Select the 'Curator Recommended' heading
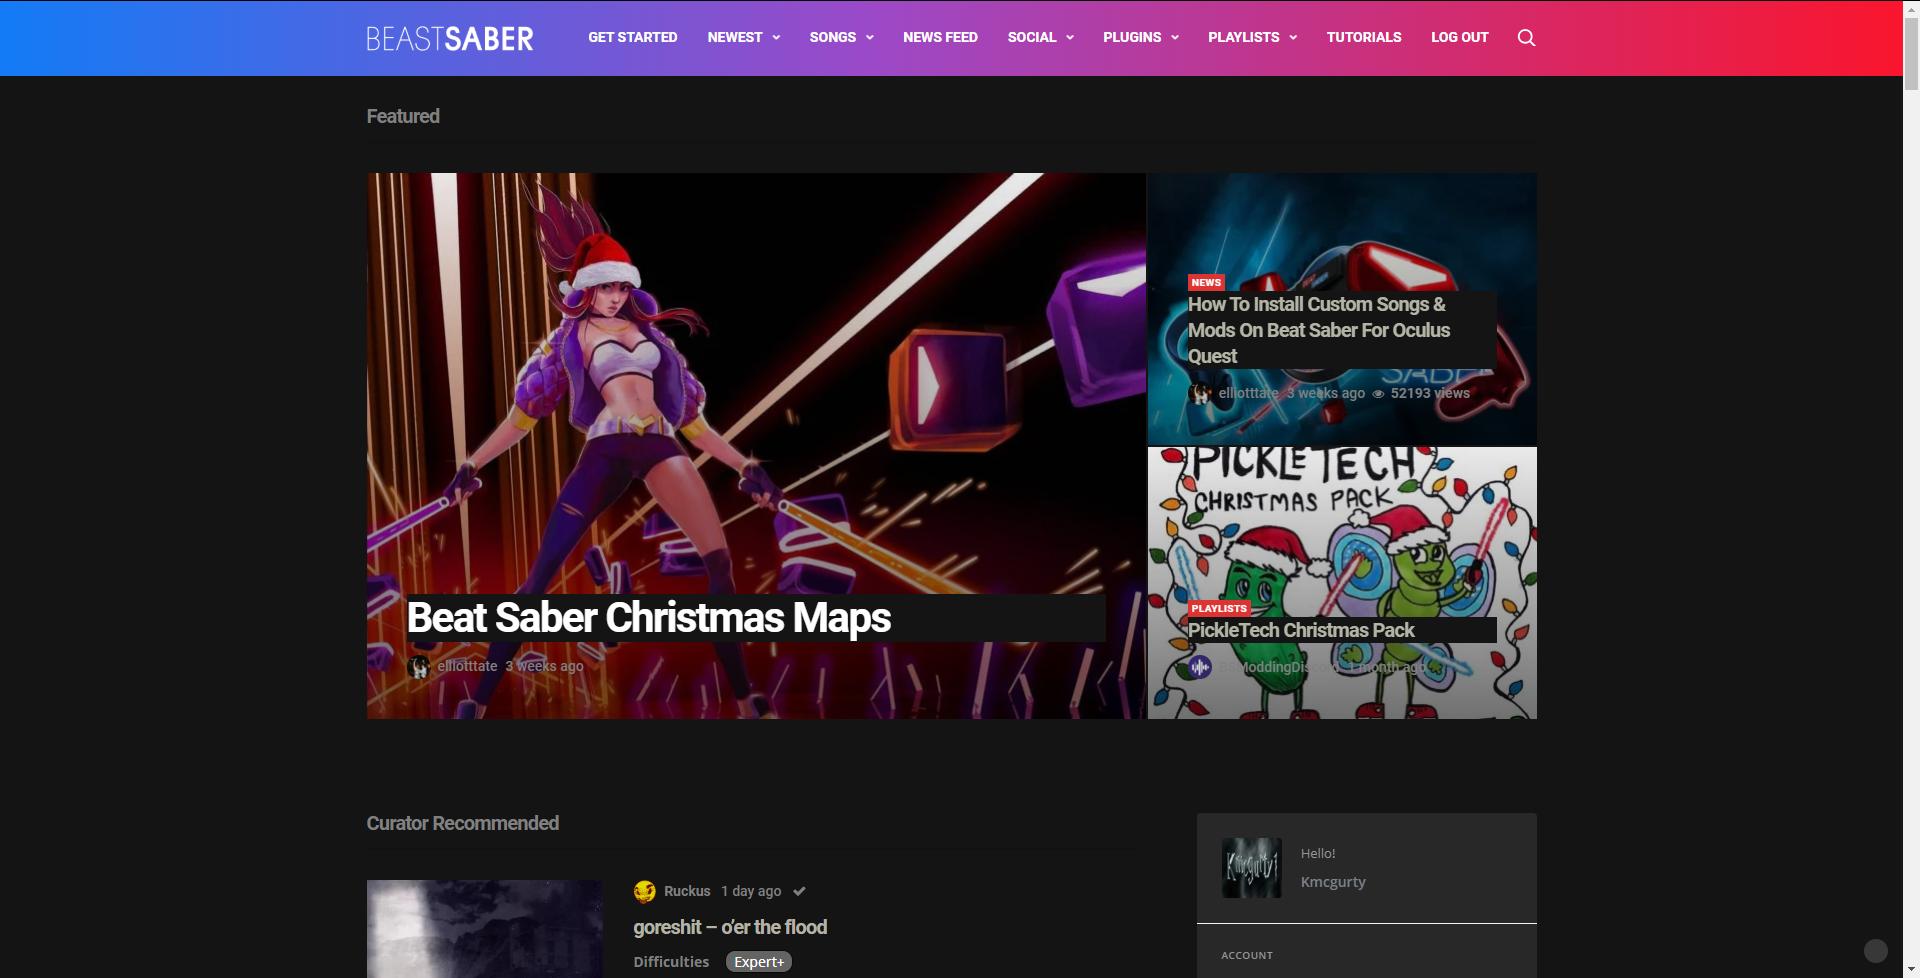The height and width of the screenshot is (978, 1920). [x=462, y=823]
